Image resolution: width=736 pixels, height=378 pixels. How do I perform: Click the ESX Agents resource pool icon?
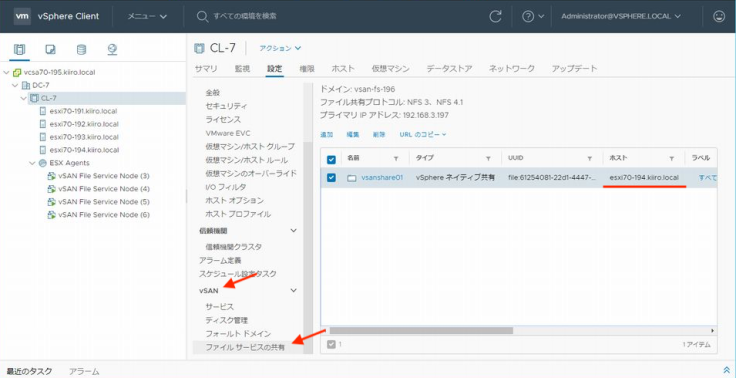(x=43, y=163)
